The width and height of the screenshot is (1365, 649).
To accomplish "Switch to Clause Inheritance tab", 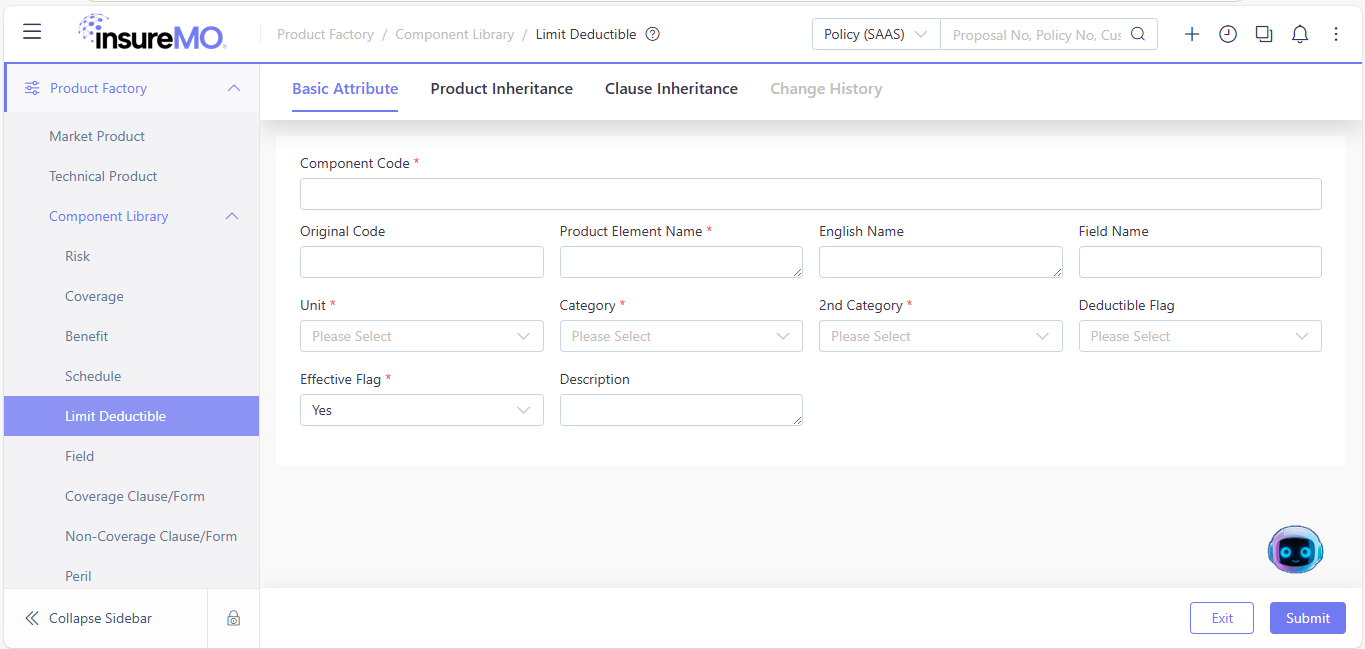I will tap(671, 88).
